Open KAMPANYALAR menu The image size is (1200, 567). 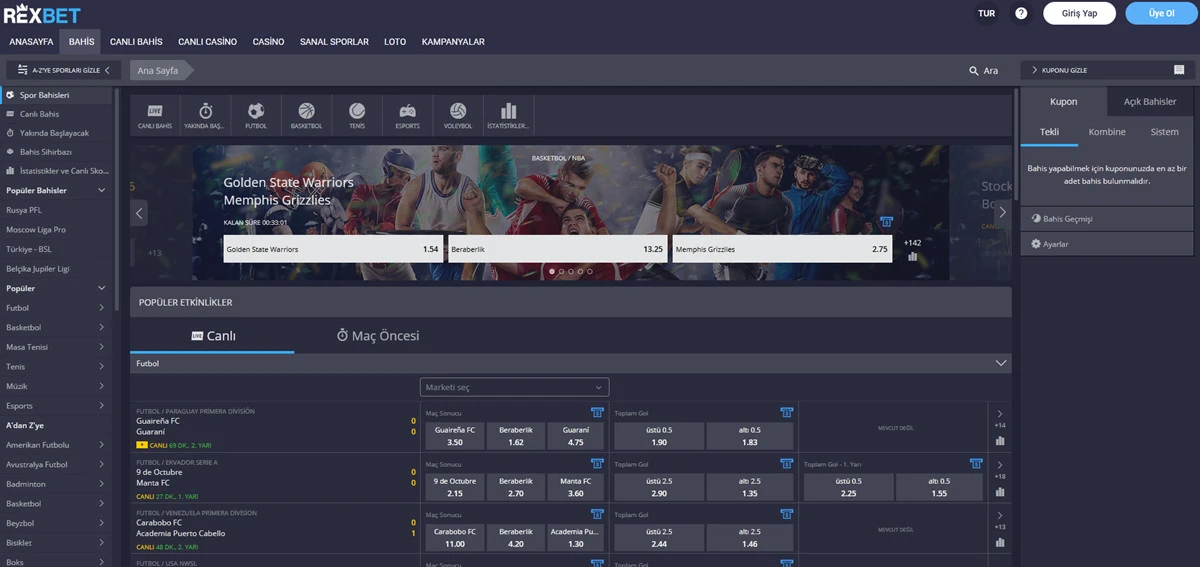(x=453, y=42)
